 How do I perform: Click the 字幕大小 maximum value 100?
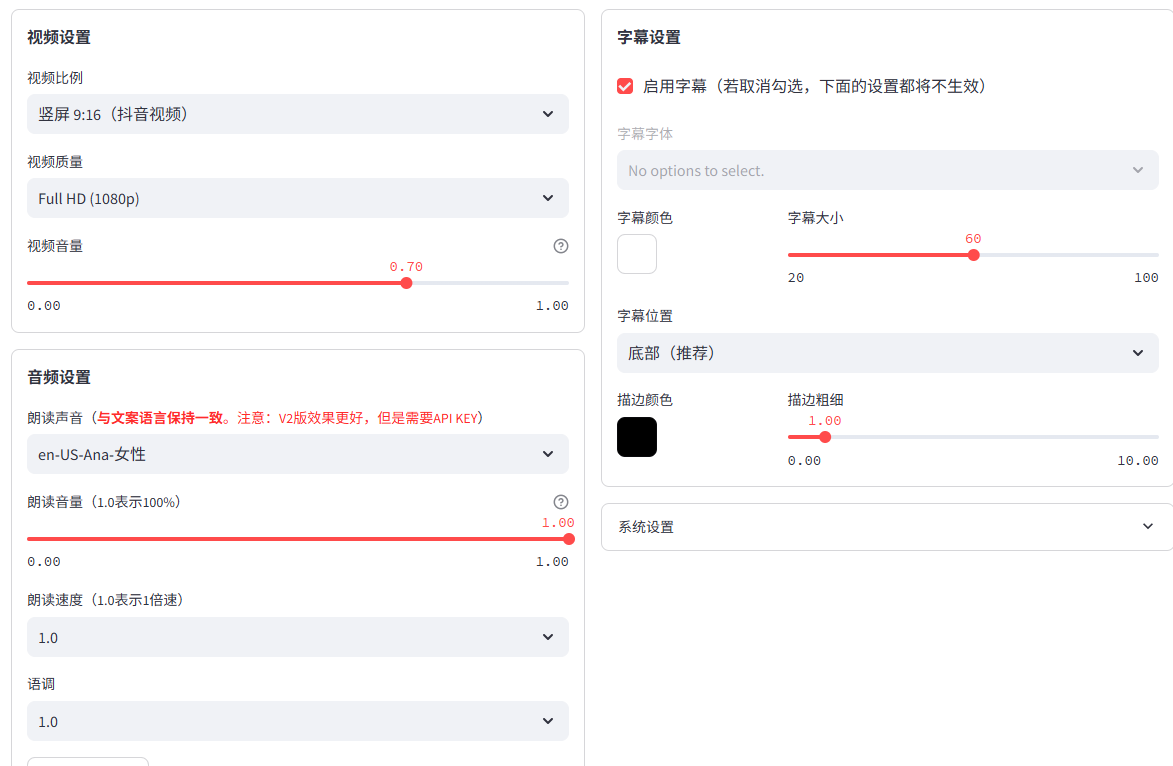(x=1146, y=278)
